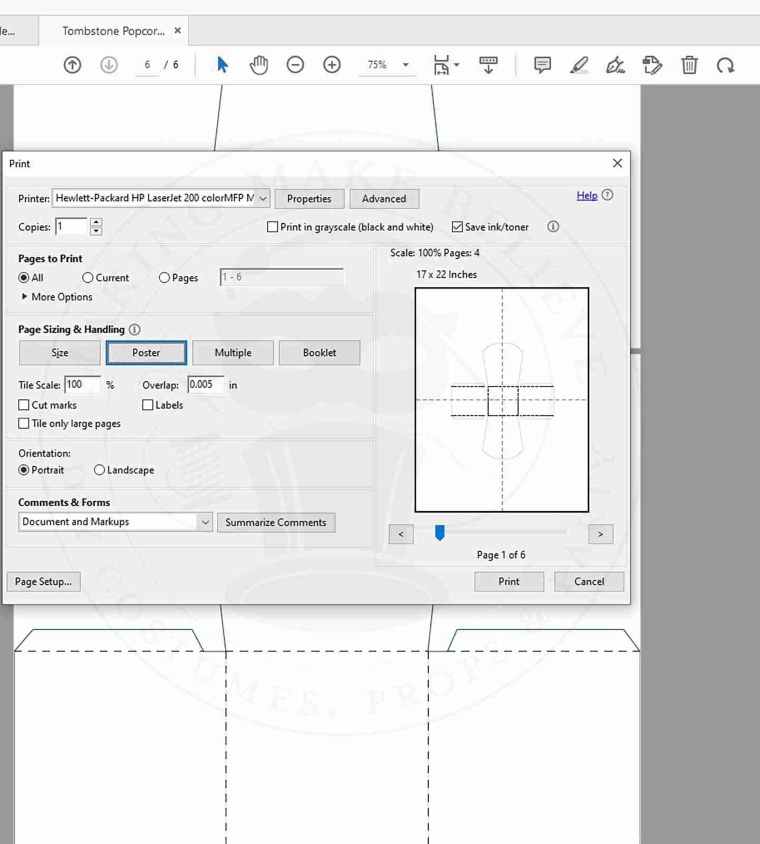The width and height of the screenshot is (760, 844).
Task: Open Page Setup dialog
Action: point(44,581)
